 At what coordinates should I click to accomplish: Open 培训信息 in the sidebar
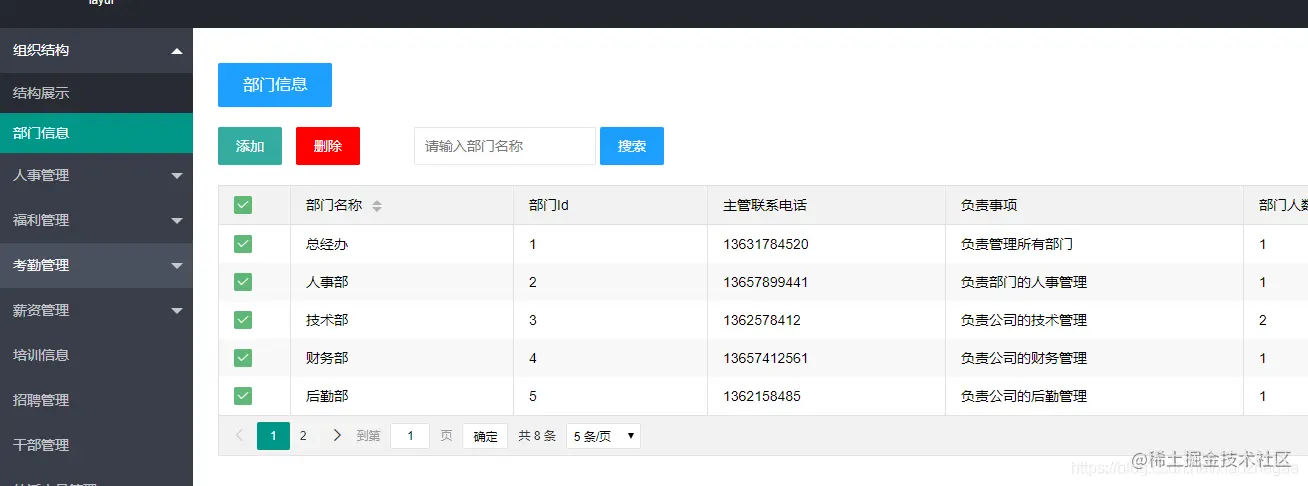pyautogui.click(x=96, y=355)
